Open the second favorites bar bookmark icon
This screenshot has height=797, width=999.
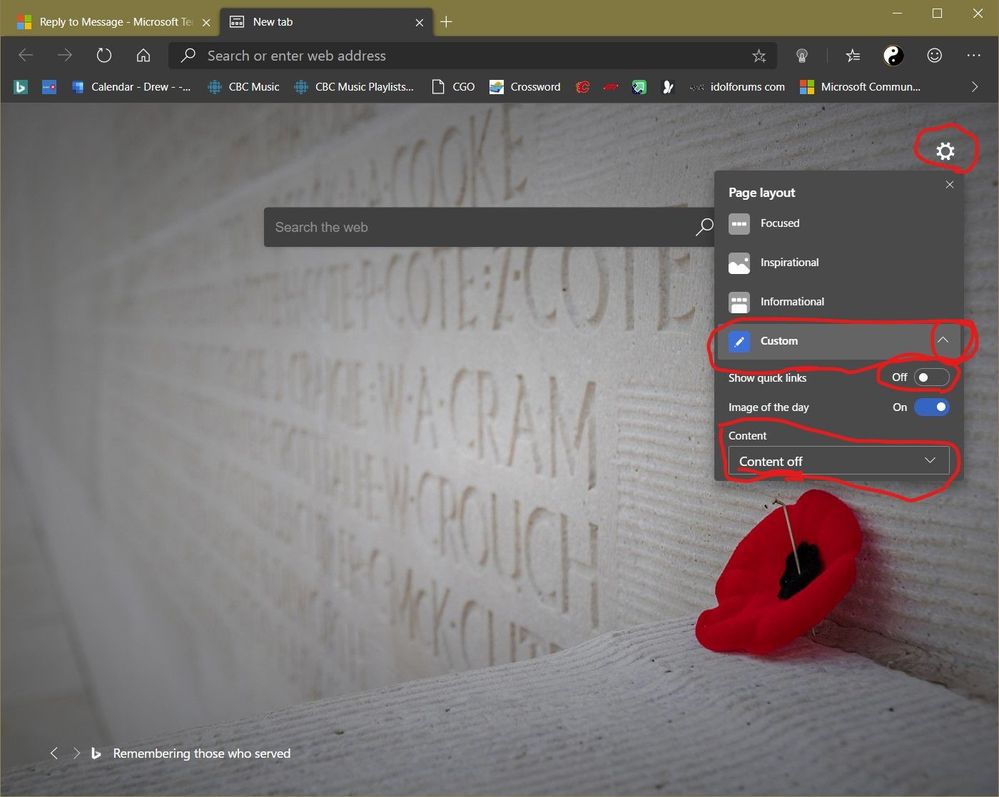[49, 87]
